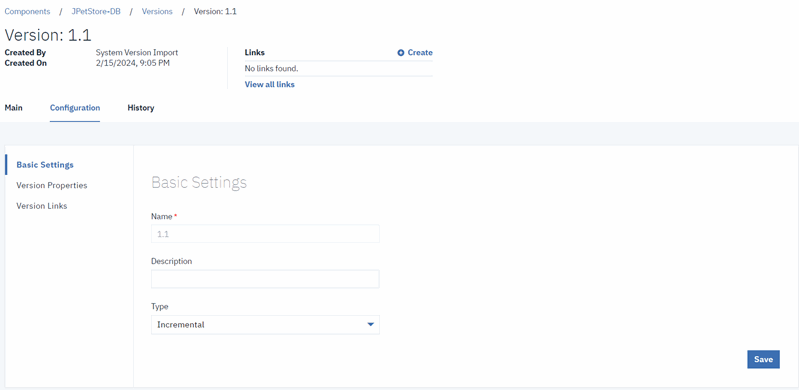Select the Configuration tab

coord(75,108)
